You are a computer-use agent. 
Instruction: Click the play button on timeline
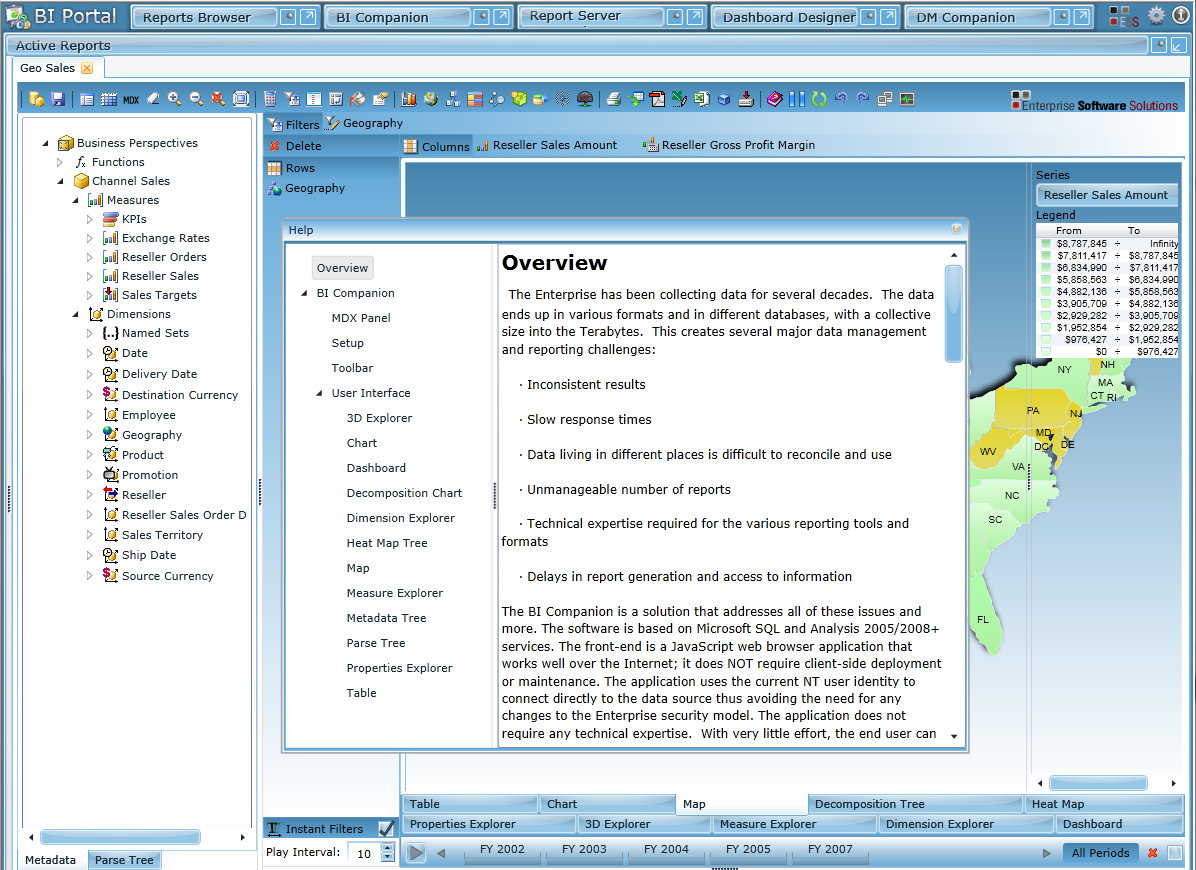click(x=415, y=852)
